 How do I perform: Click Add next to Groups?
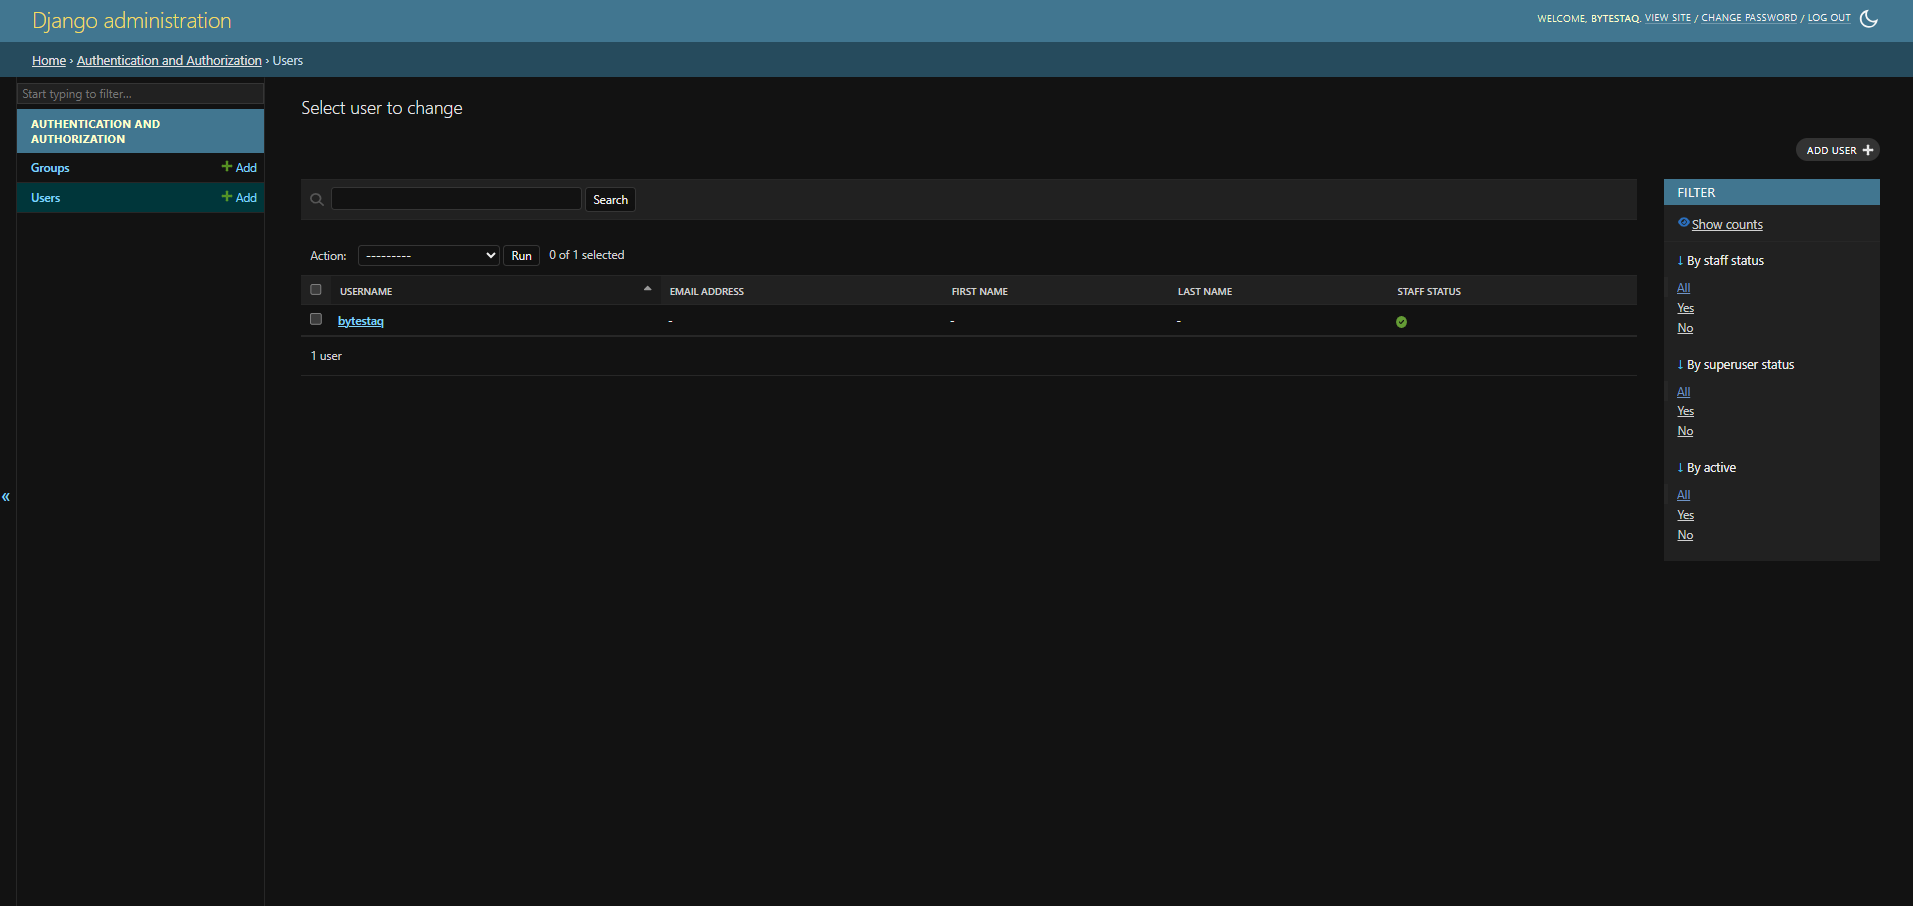[239, 167]
